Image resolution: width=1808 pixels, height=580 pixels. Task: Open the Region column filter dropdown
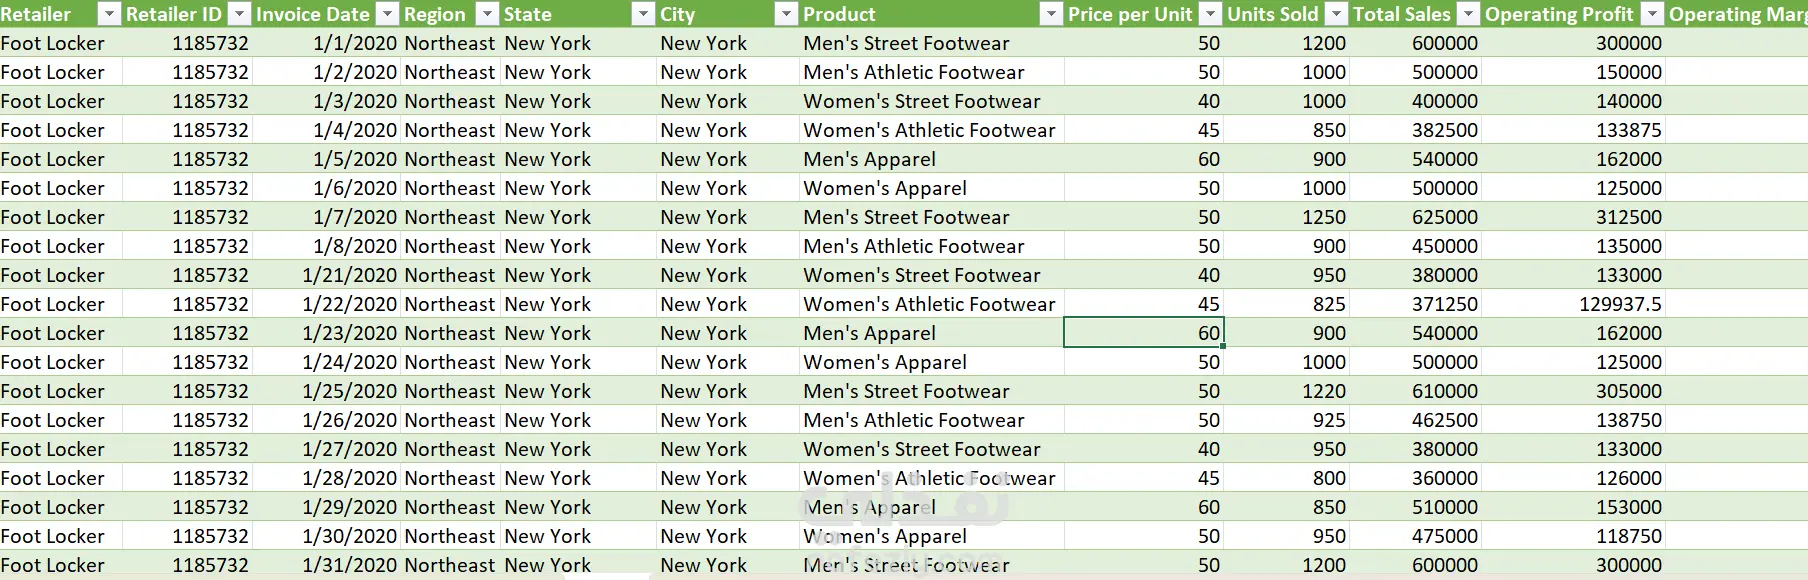tap(487, 14)
